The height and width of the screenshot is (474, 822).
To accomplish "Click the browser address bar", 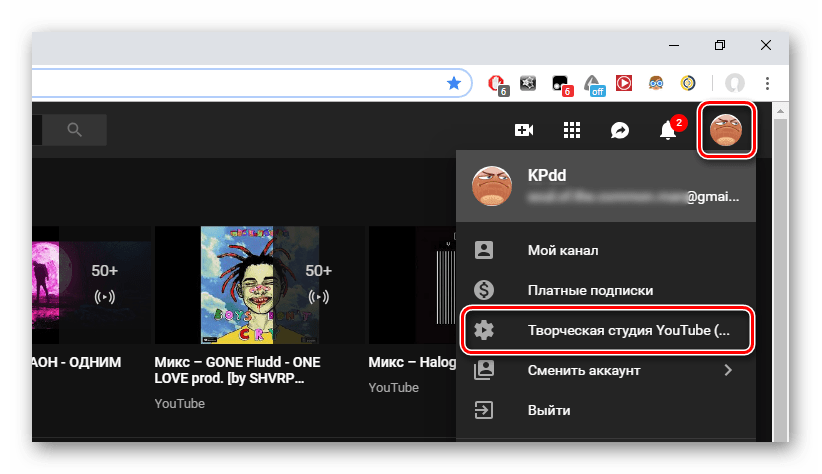I will coord(230,84).
